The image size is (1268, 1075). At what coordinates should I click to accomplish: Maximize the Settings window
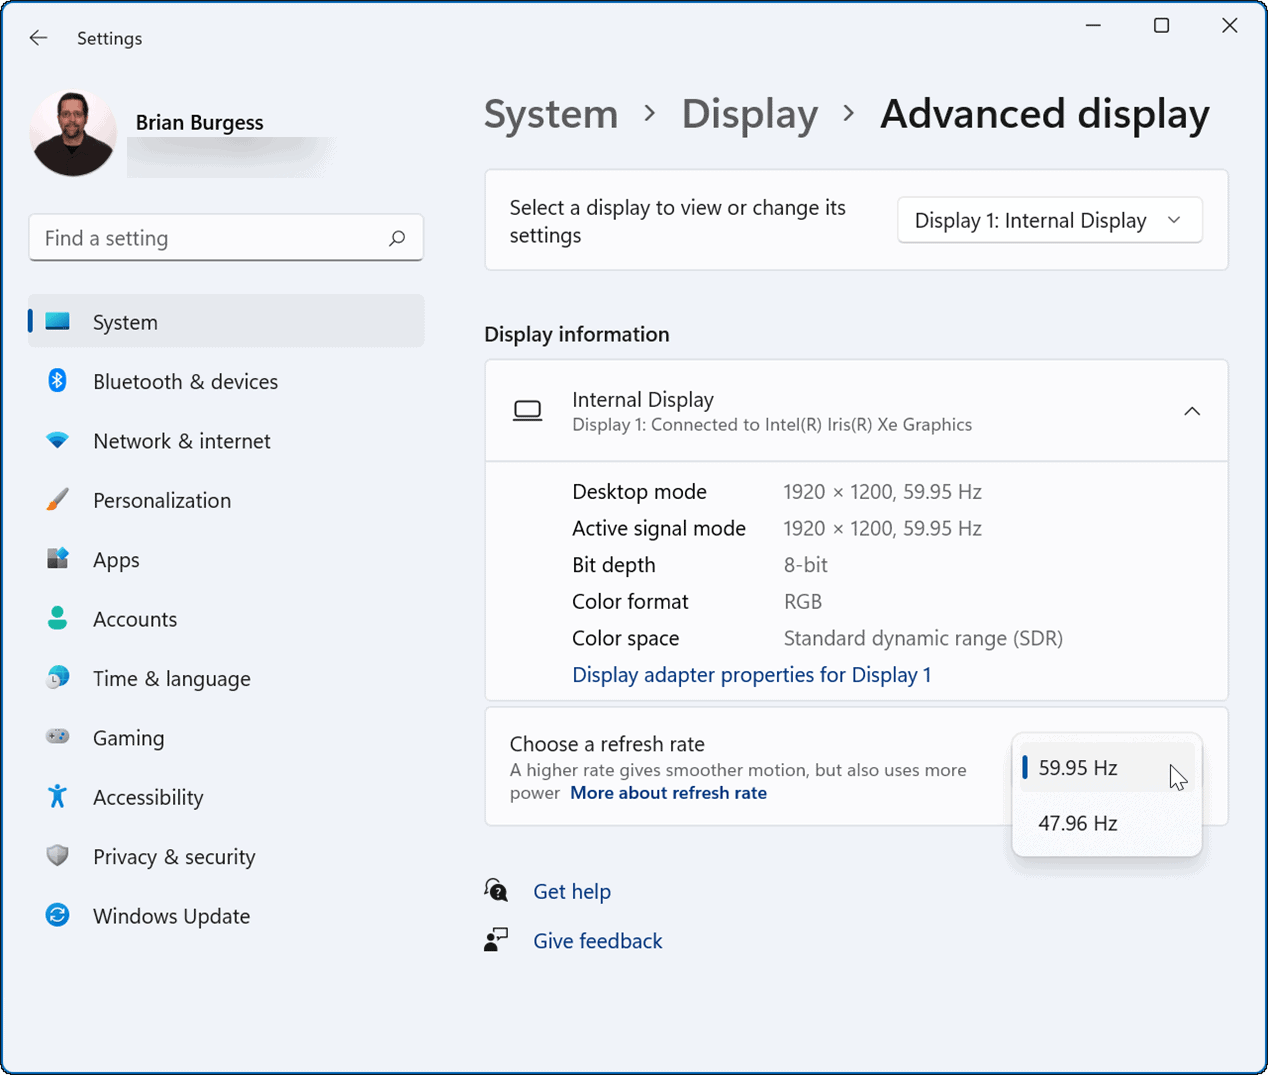[x=1161, y=25]
